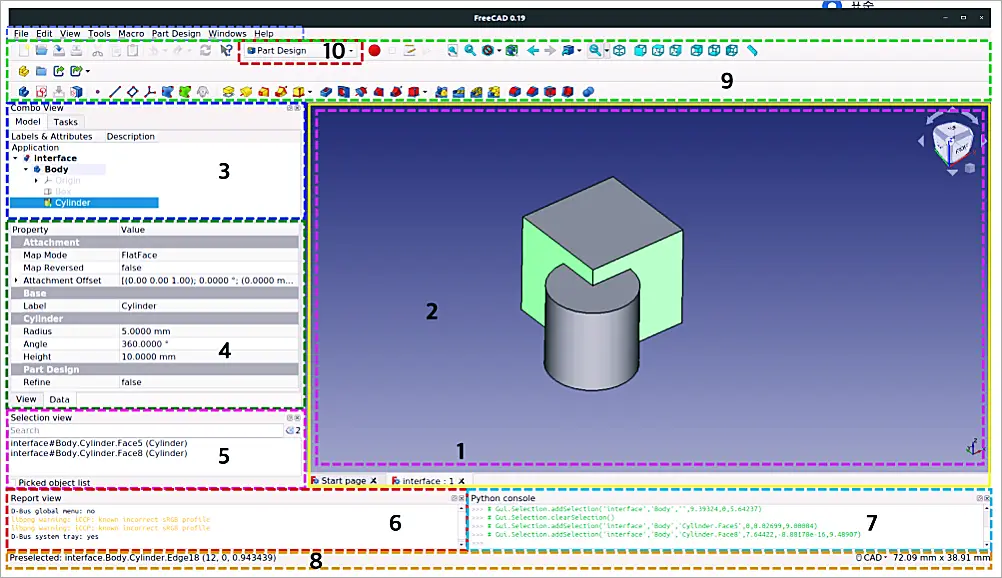
Task: Click the Refresh recompute icon
Action: pyautogui.click(x=205, y=51)
